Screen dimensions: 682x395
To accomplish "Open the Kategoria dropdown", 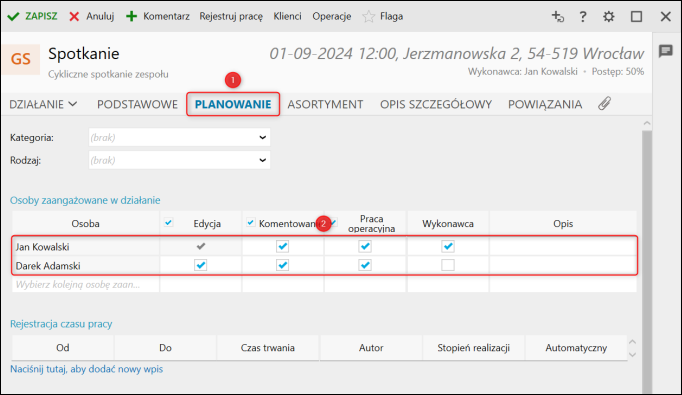I will pos(179,137).
